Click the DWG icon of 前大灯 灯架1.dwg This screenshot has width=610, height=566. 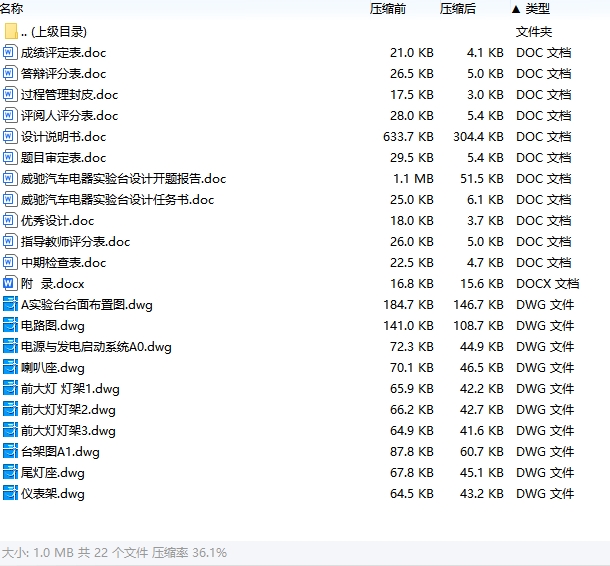(10, 389)
